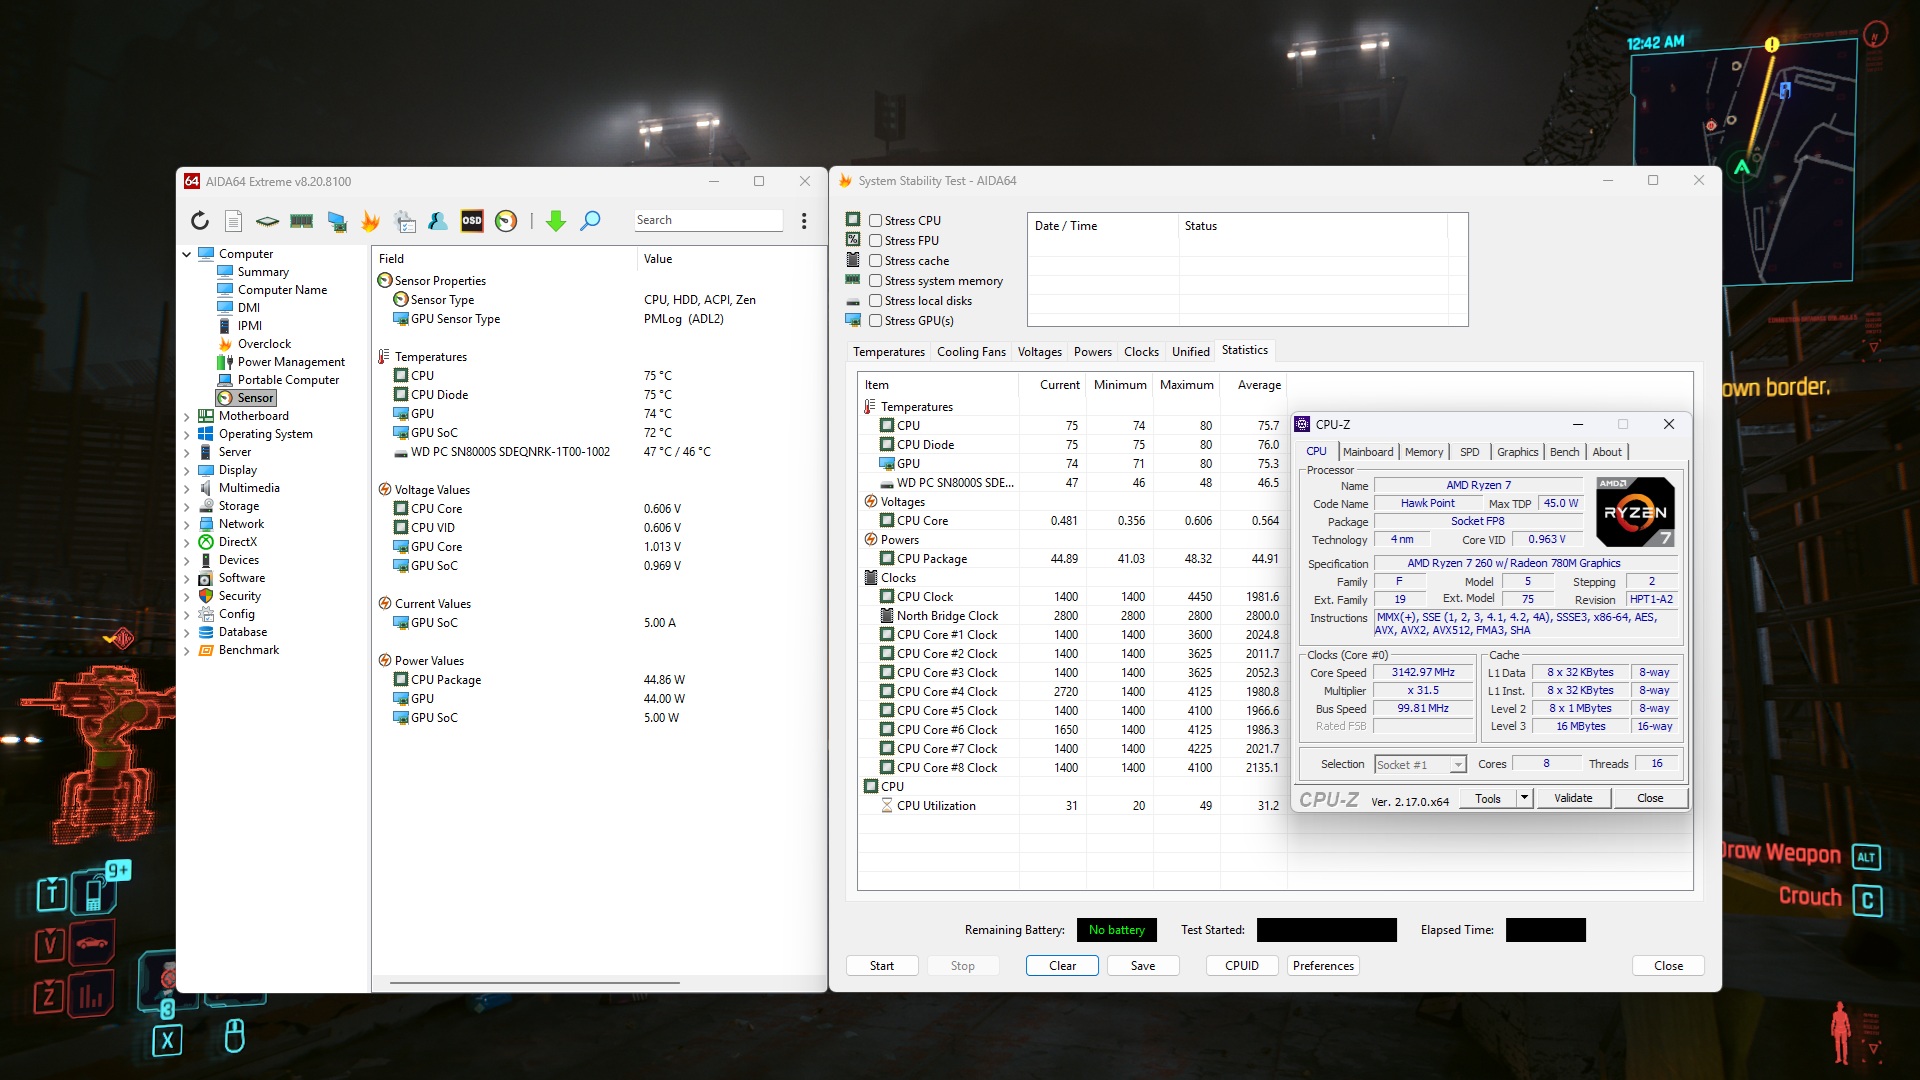The image size is (1920, 1080).
Task: Open the Report document icon
Action: [x=233, y=221]
